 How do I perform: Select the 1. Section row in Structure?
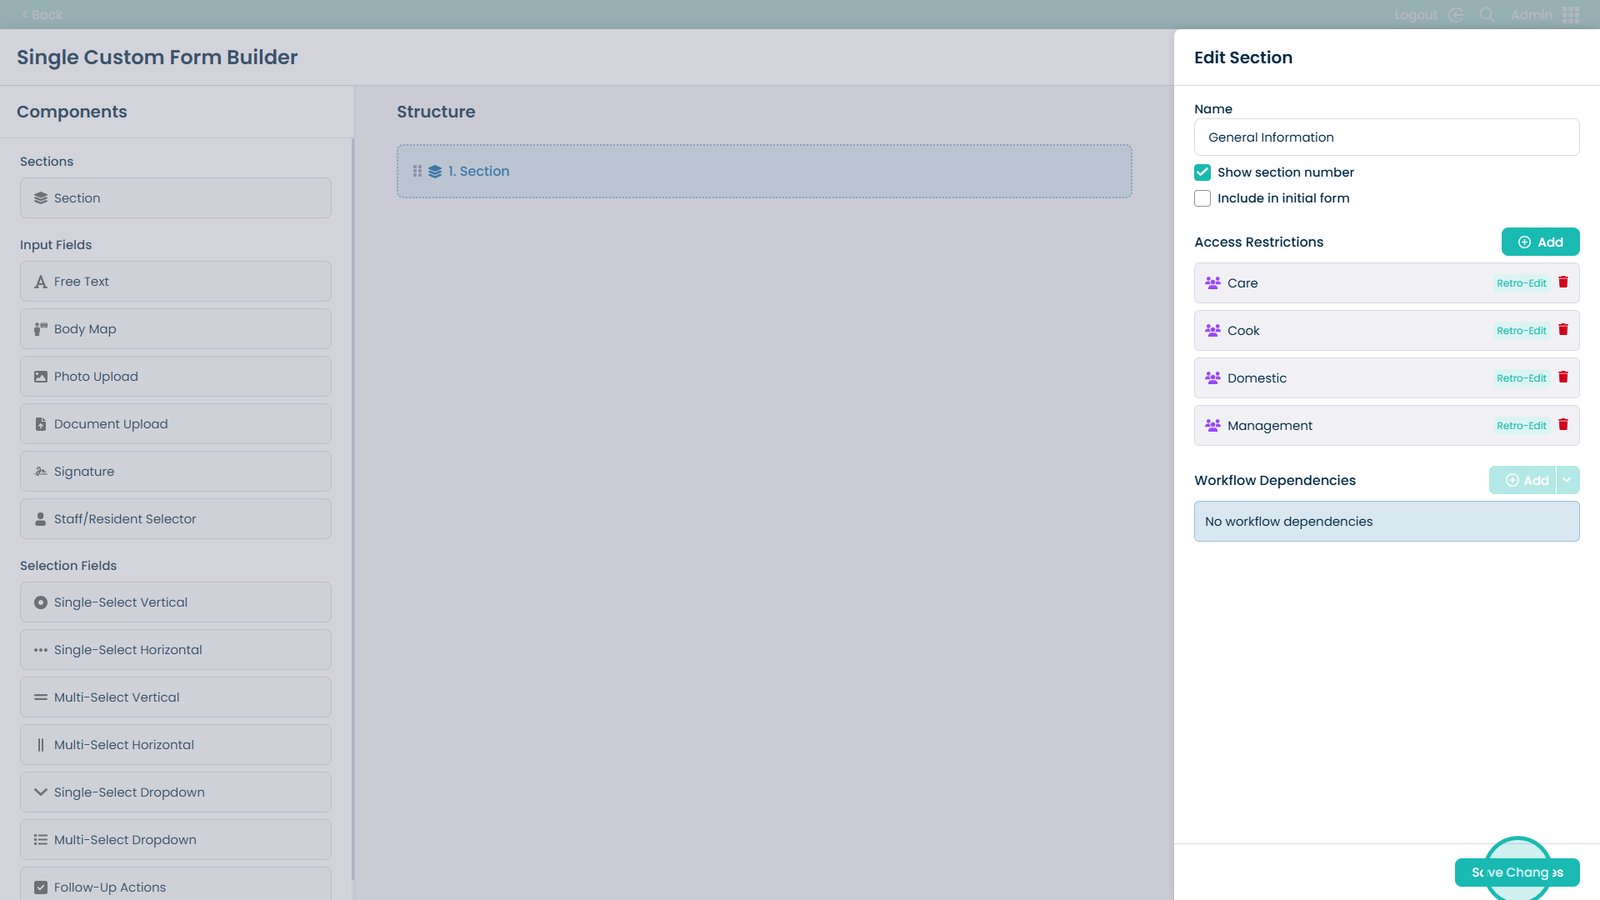764,171
